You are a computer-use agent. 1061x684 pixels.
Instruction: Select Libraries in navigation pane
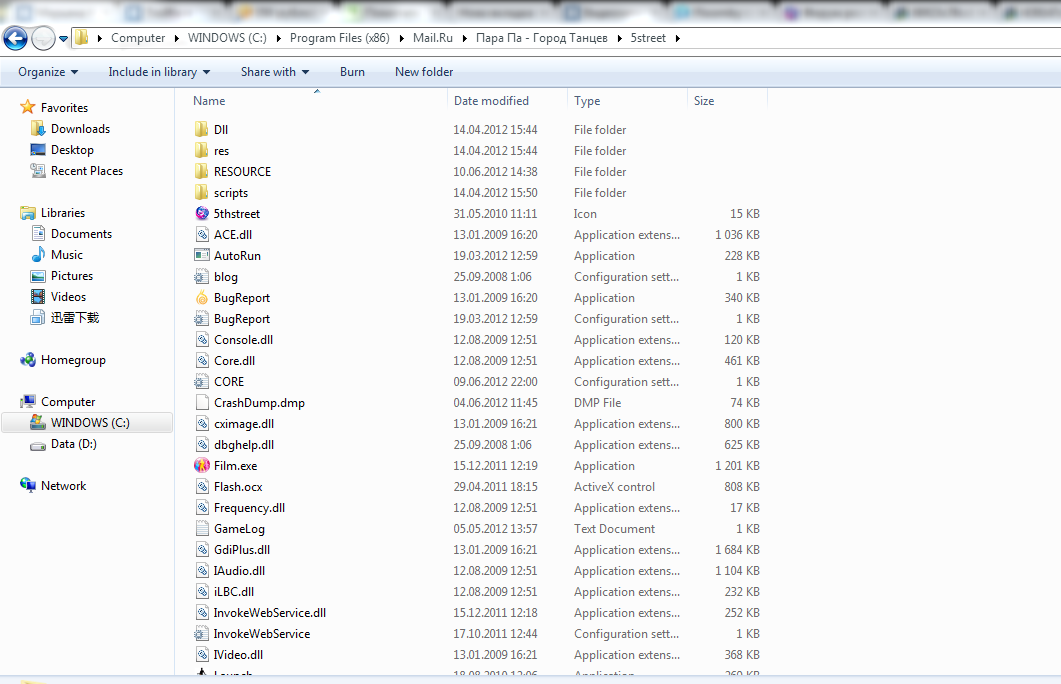[62, 212]
